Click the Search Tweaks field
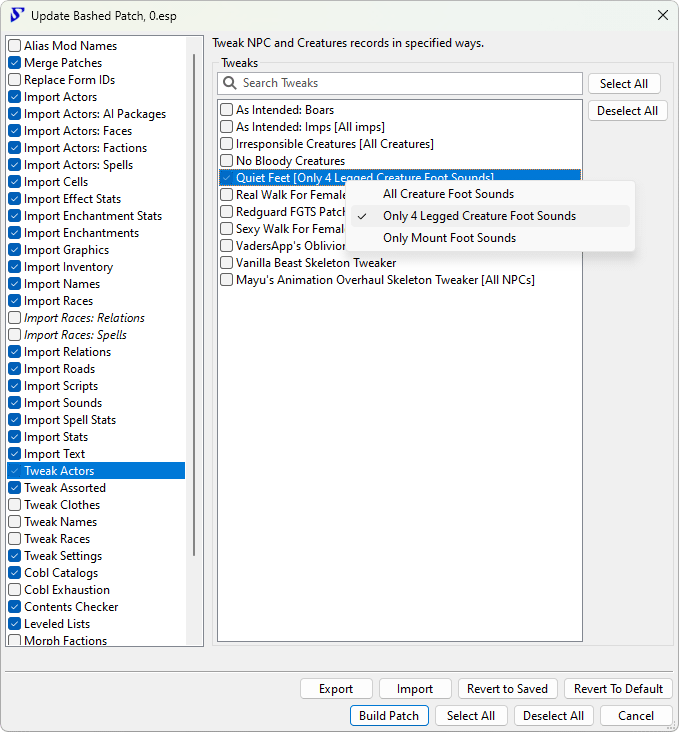Image resolution: width=679 pixels, height=732 pixels. [400, 83]
